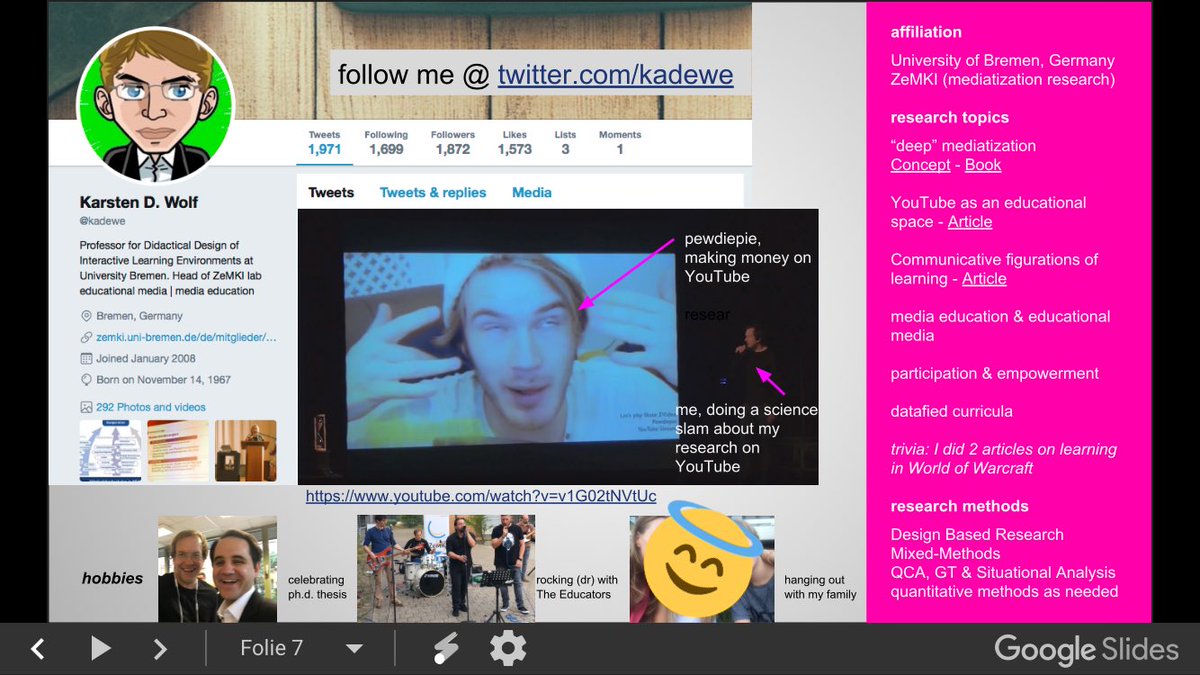Switch to the Media tab
This screenshot has height=675, width=1200.
[x=532, y=192]
